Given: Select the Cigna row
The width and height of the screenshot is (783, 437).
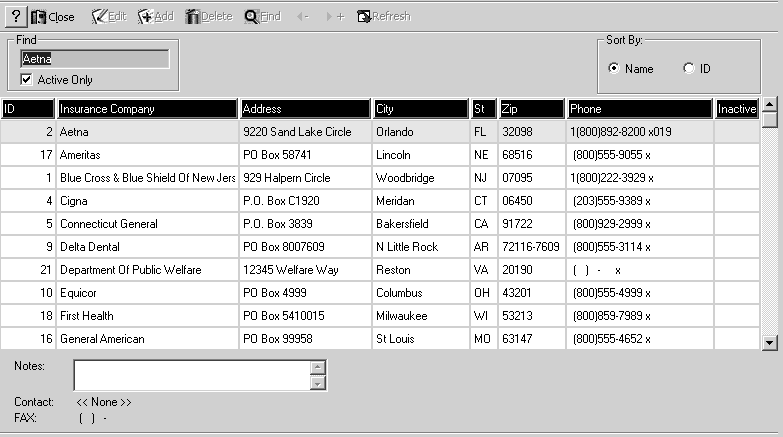Looking at the screenshot, I should (380, 201).
